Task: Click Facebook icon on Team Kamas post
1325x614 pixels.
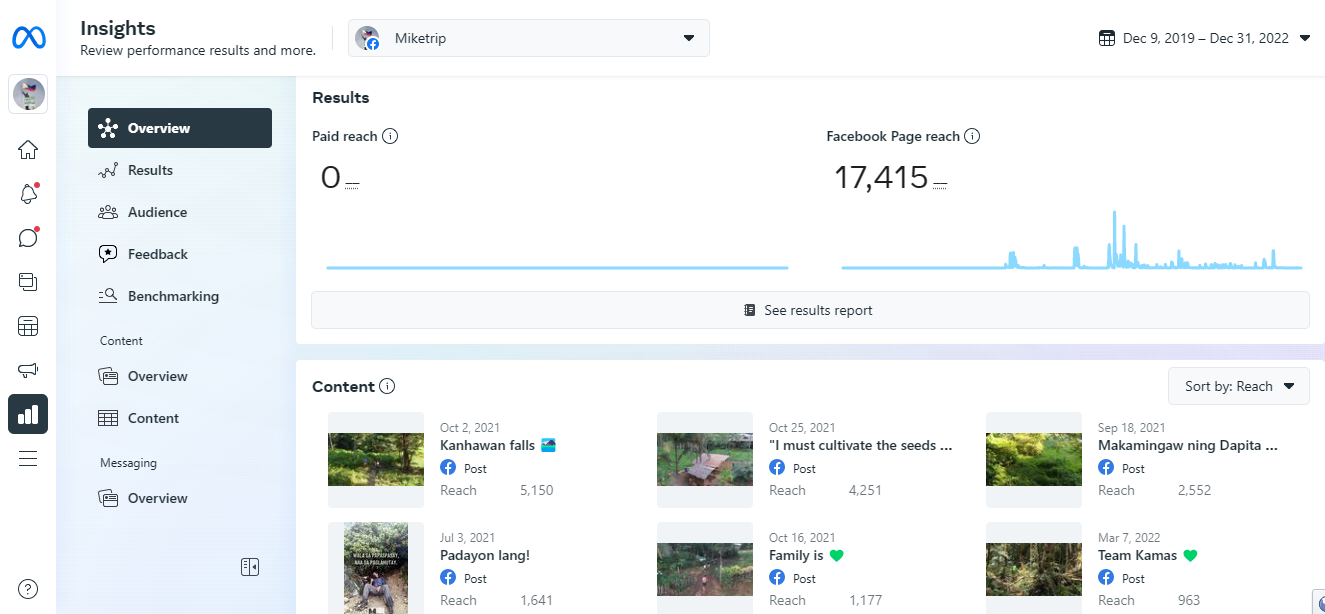Action: coord(1106,578)
